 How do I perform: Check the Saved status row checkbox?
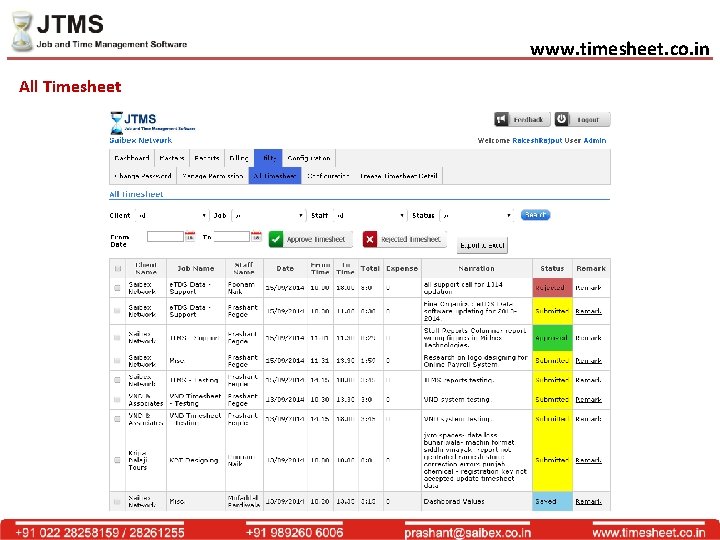118,502
